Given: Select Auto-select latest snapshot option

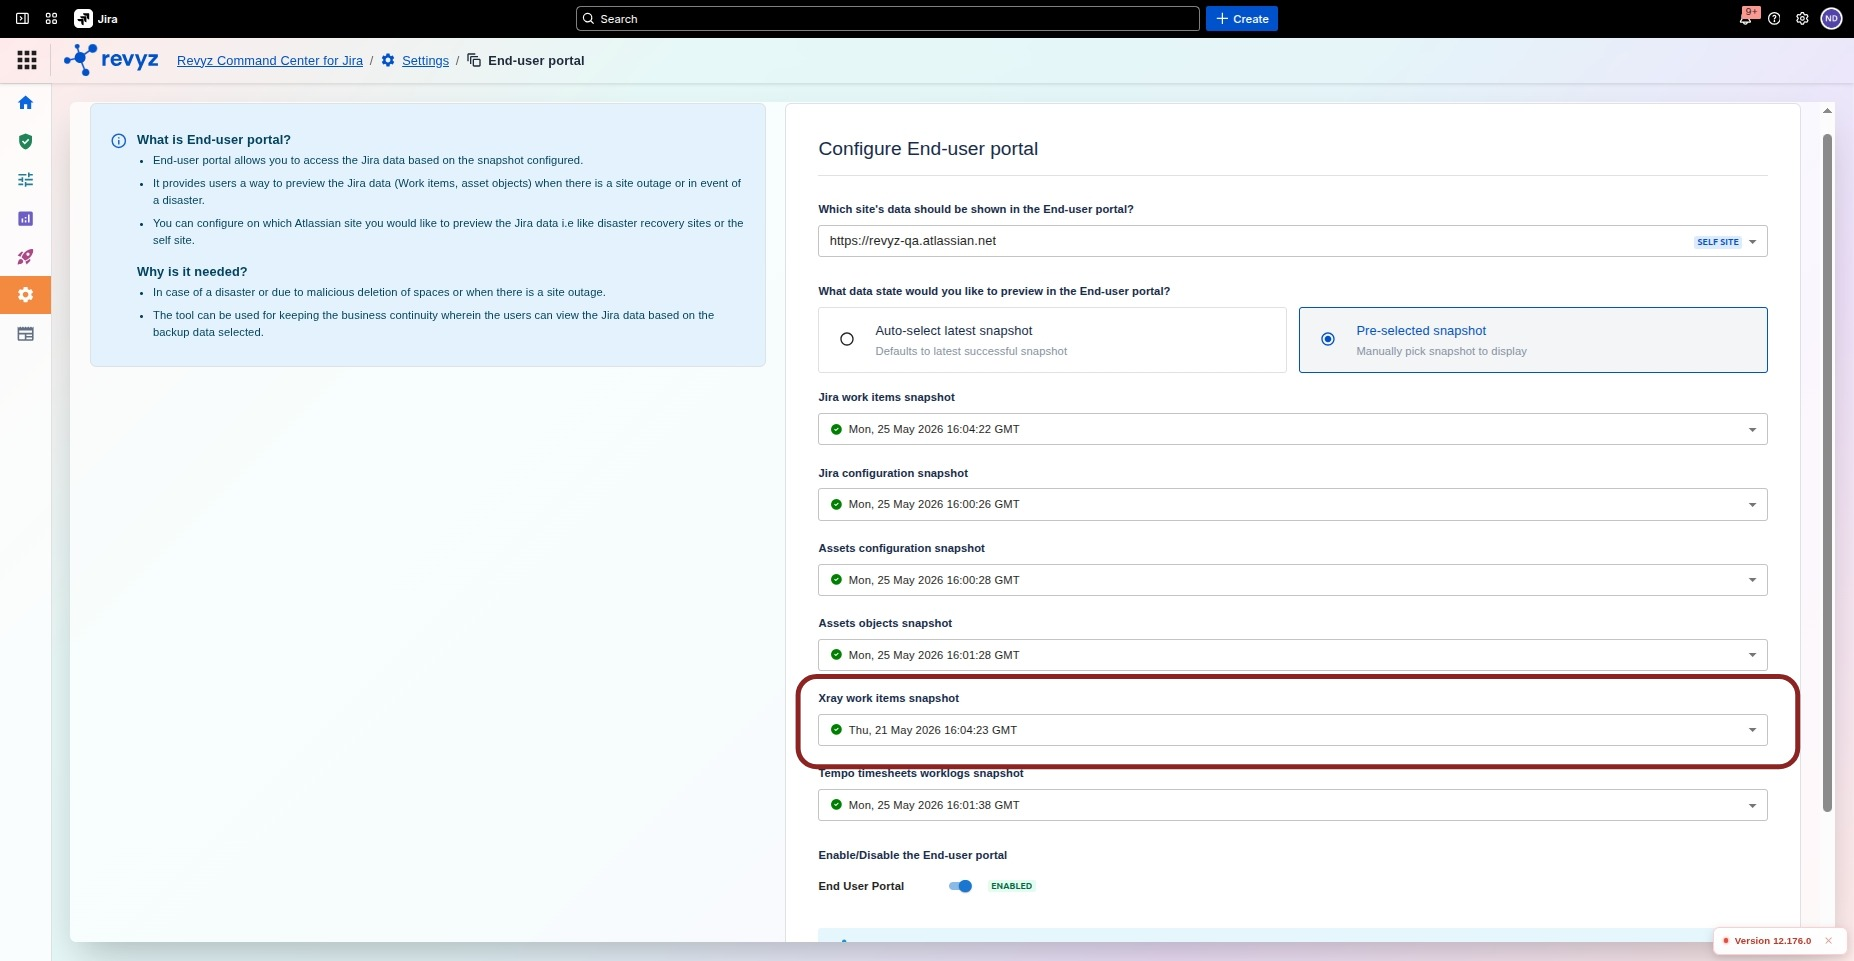Looking at the screenshot, I should click(x=1052, y=340).
